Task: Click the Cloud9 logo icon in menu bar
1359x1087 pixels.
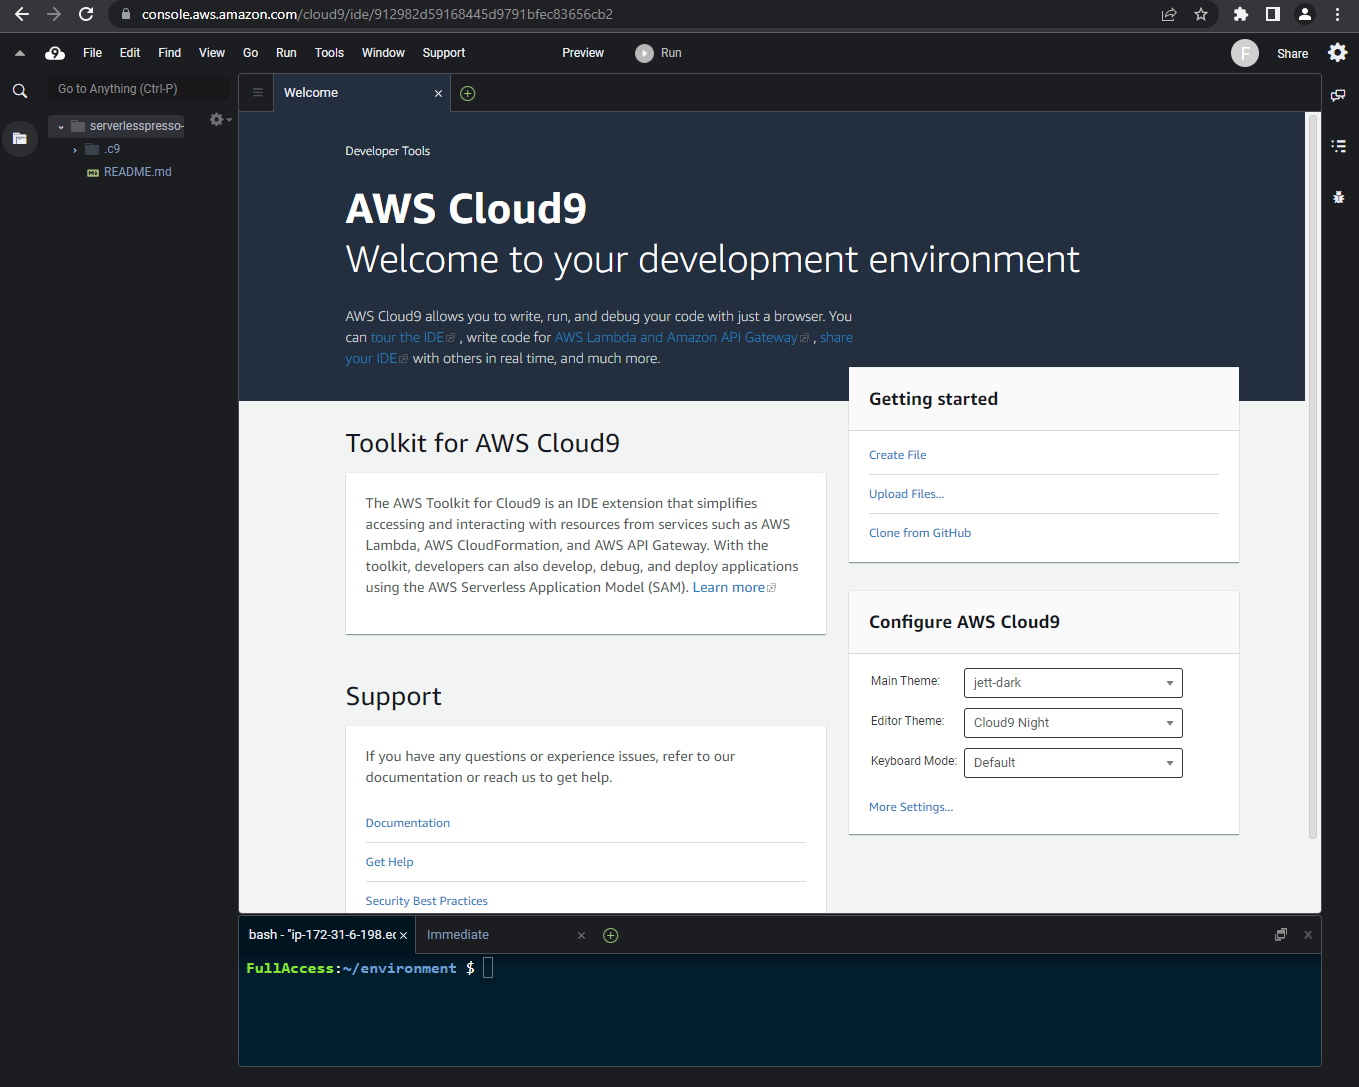Action: pyautogui.click(x=55, y=53)
